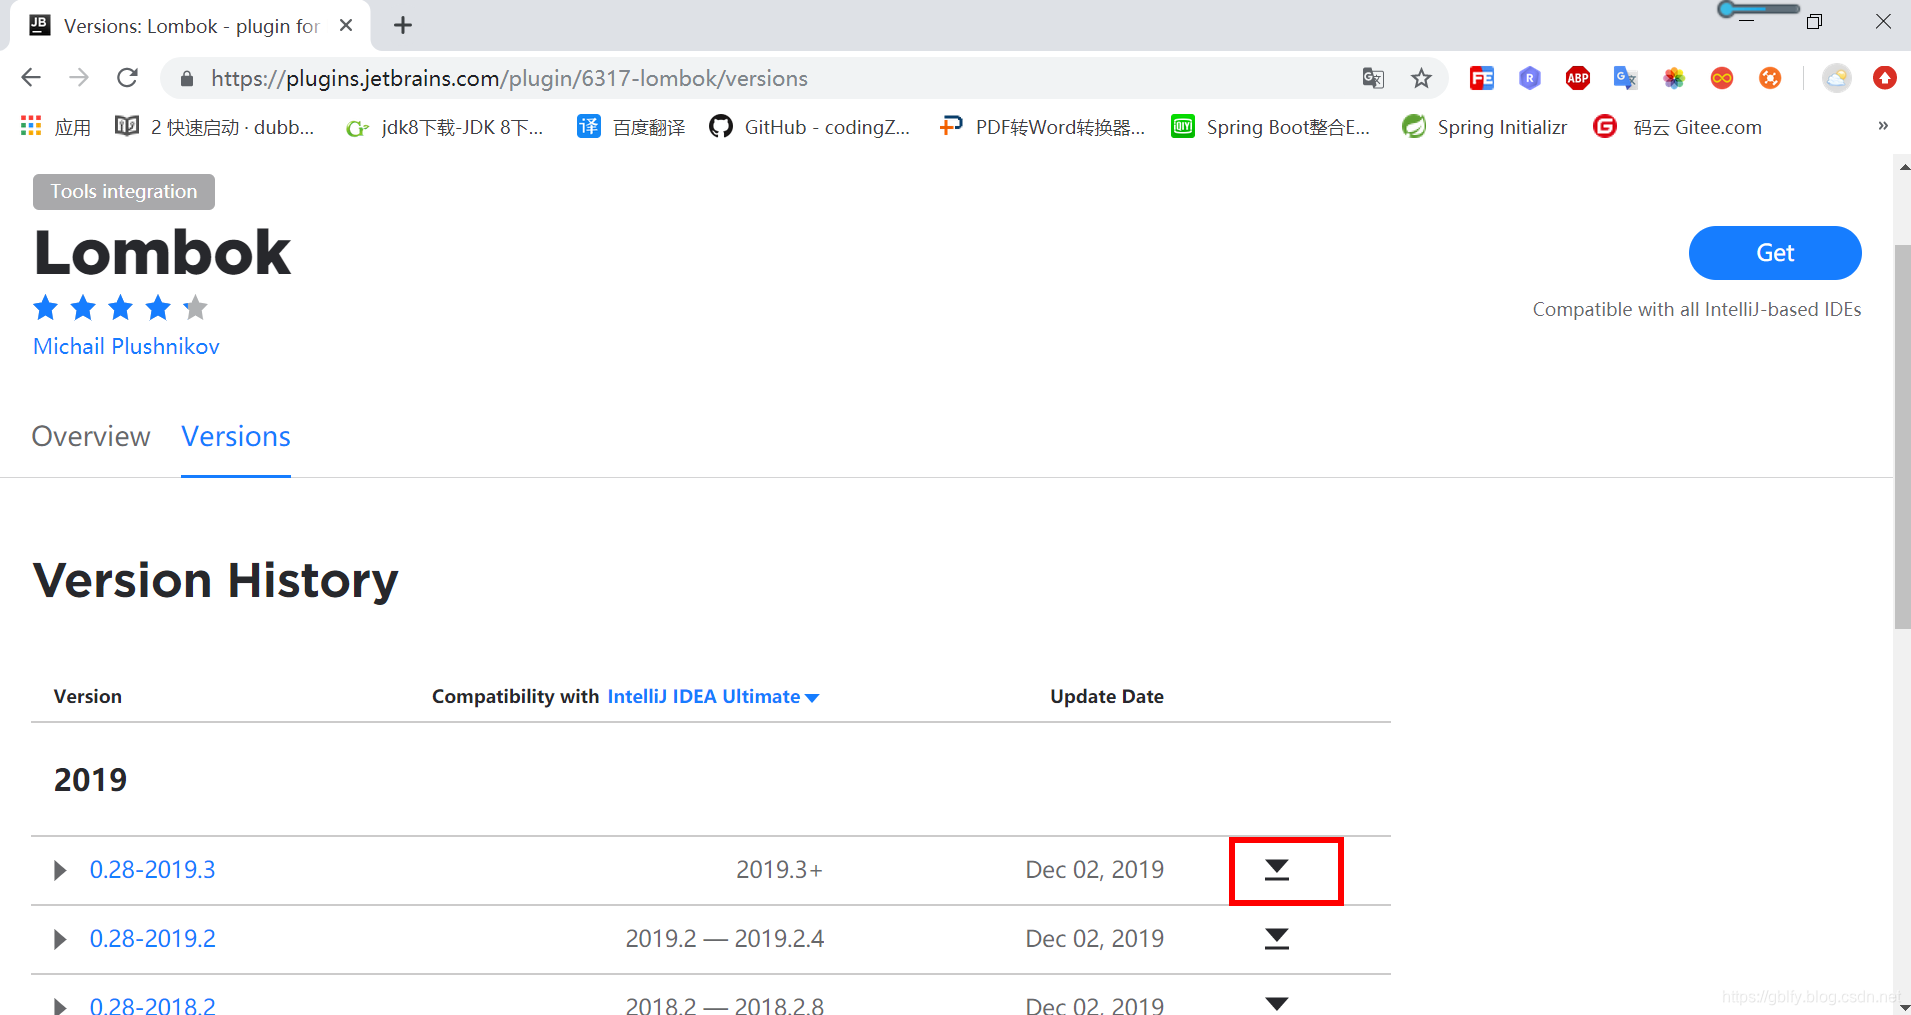Open the Gitee.com bookmark
Viewport: 1911px width, 1015px height.
pyautogui.click(x=1678, y=127)
